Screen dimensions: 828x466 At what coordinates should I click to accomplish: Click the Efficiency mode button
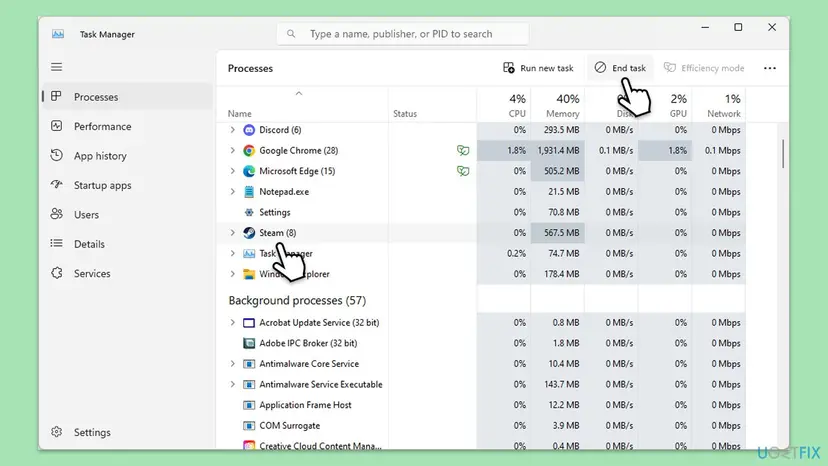coord(704,68)
